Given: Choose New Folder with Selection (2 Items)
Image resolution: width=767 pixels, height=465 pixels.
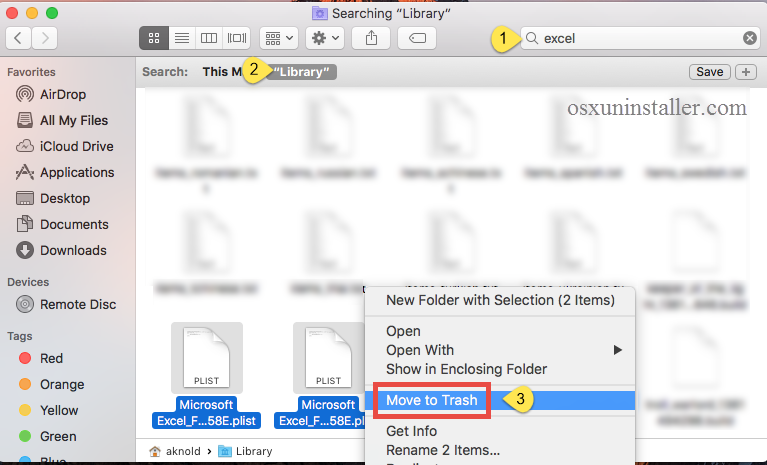Looking at the screenshot, I should point(500,300).
